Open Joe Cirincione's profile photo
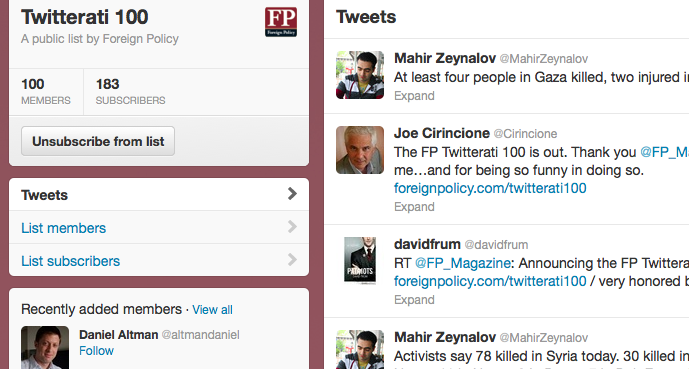Image resolution: width=689 pixels, height=369 pixels. click(x=360, y=150)
